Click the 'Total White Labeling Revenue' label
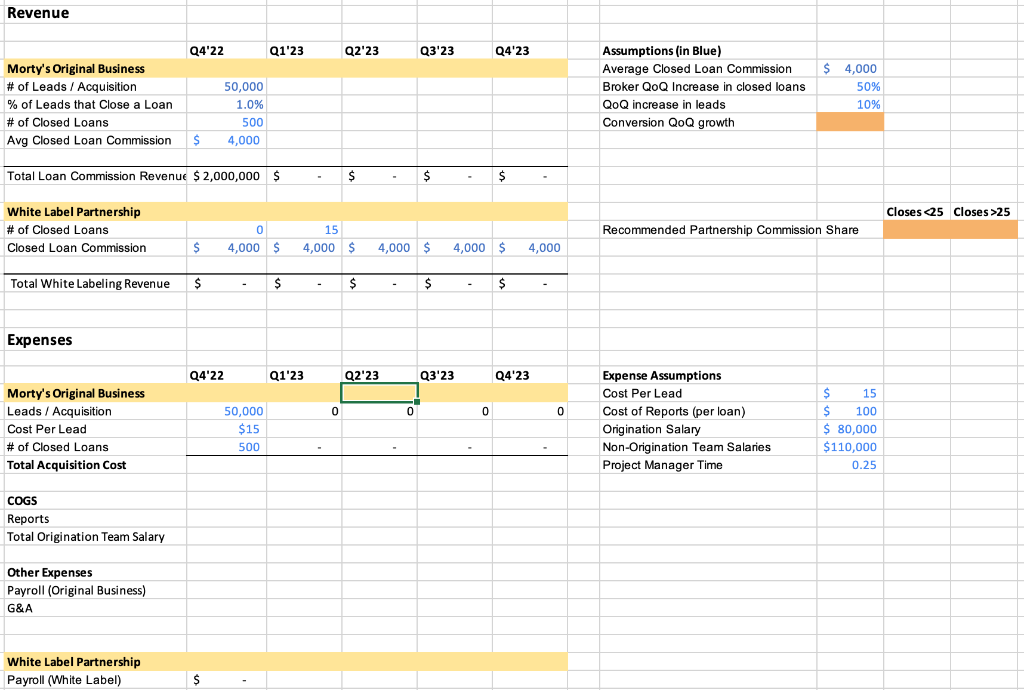Viewport: 1024px width, 690px height. pos(90,284)
